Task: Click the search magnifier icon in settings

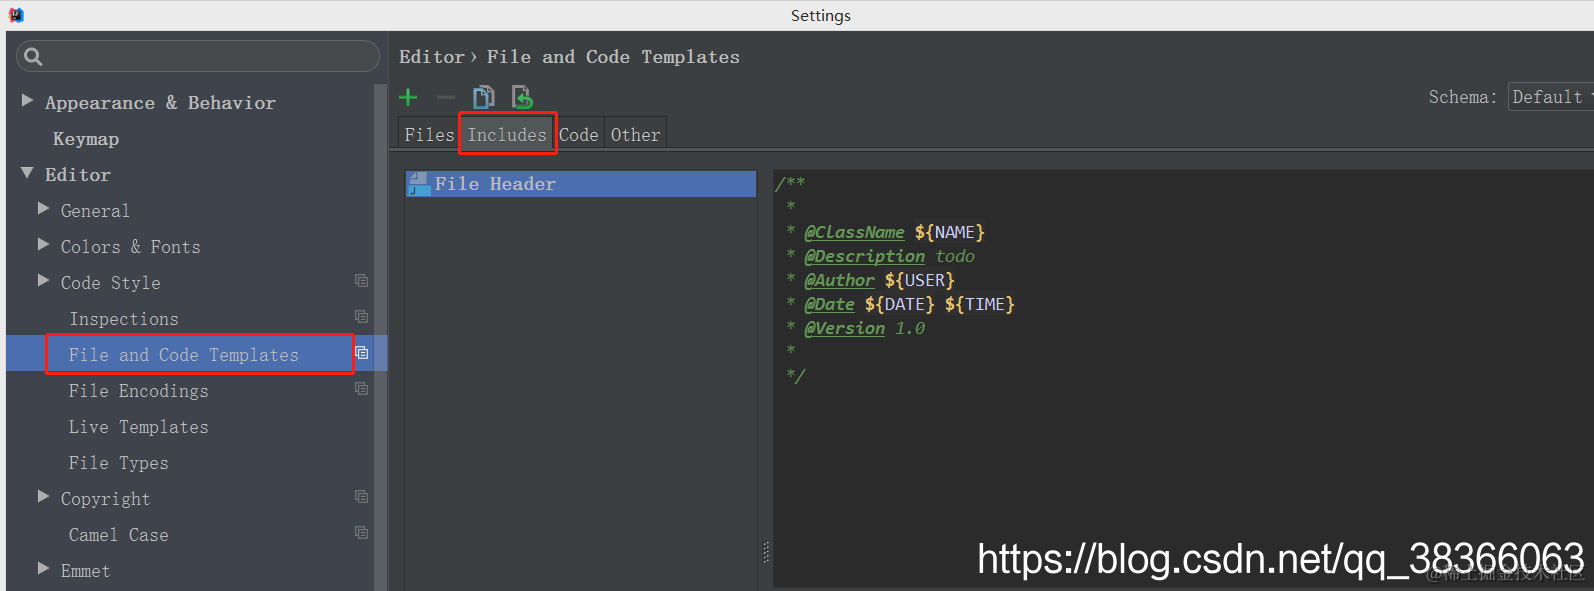Action: click(x=33, y=57)
